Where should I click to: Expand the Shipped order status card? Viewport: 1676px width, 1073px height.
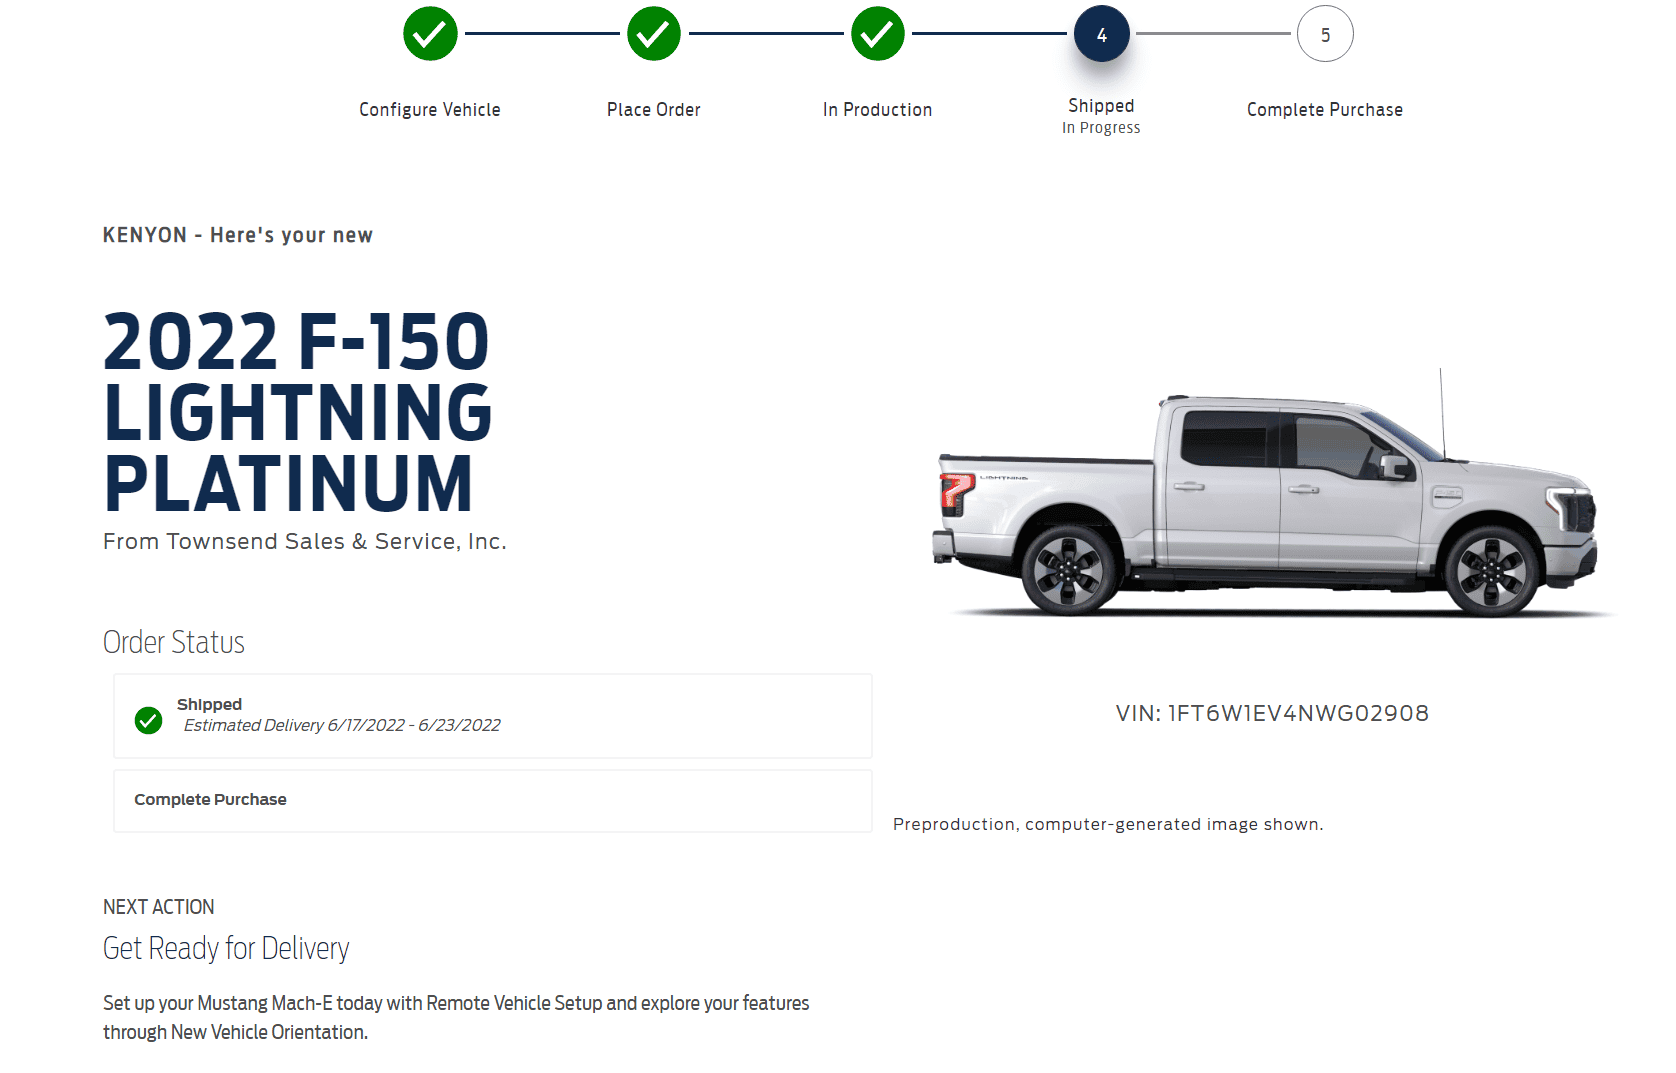(x=493, y=716)
